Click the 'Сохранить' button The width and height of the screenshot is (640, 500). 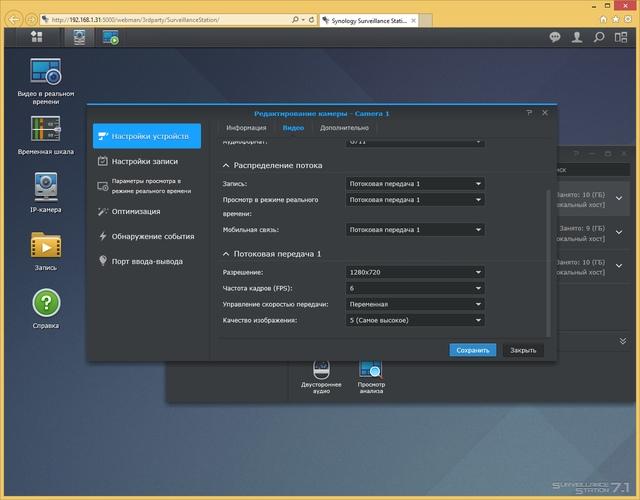tap(473, 350)
